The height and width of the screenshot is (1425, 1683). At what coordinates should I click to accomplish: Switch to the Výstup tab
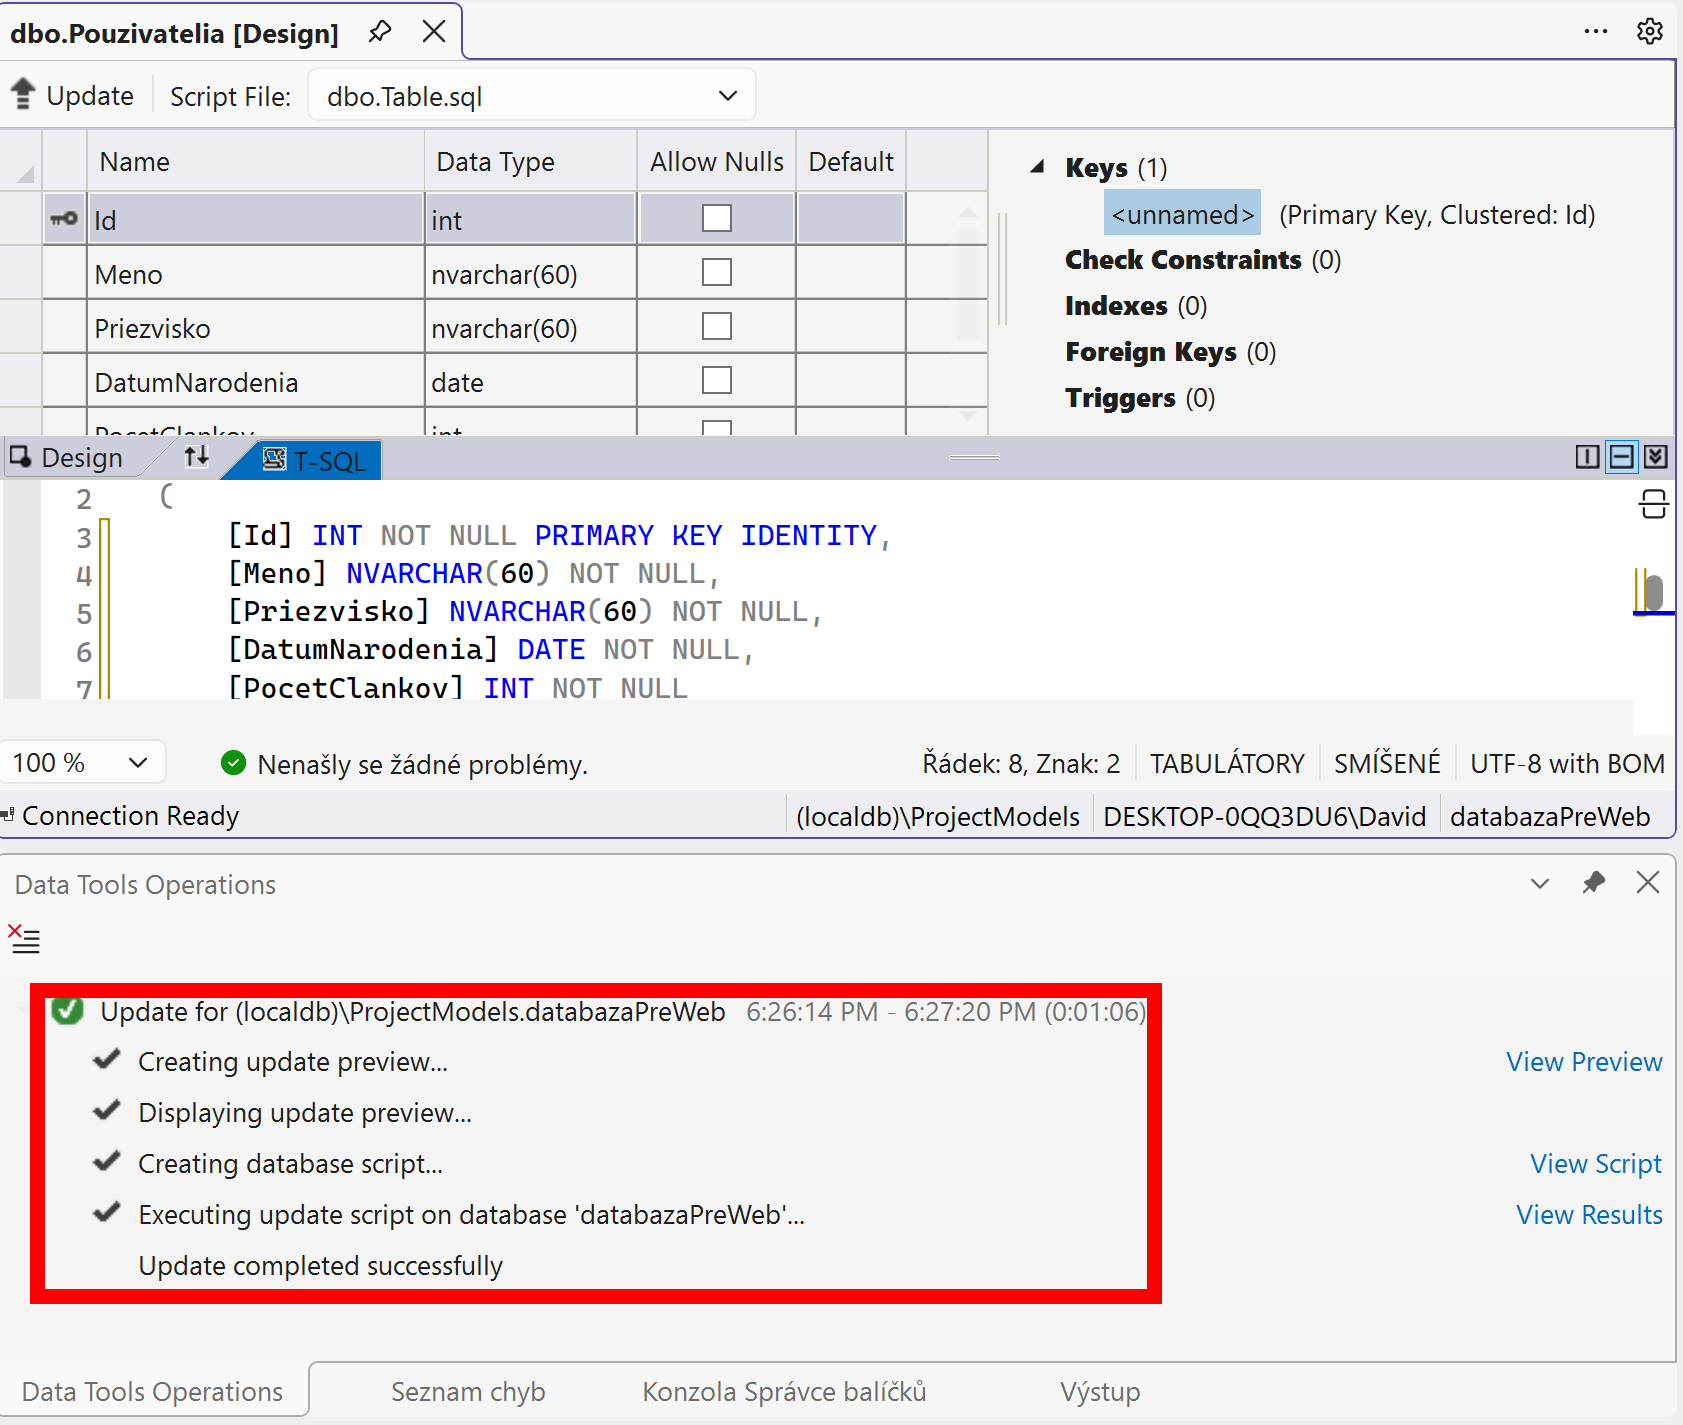[x=1100, y=1392]
